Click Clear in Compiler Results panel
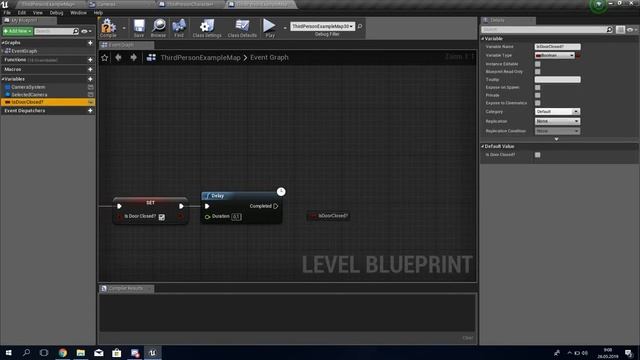 (x=468, y=338)
